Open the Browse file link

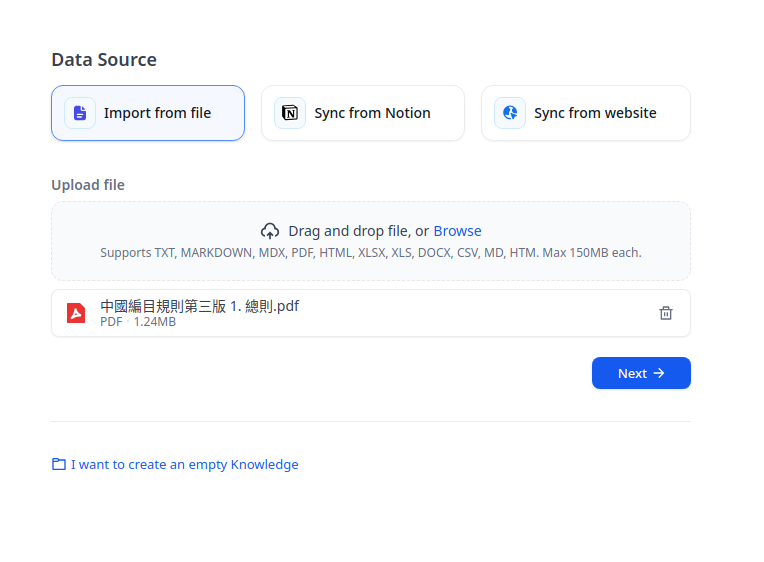(x=457, y=231)
